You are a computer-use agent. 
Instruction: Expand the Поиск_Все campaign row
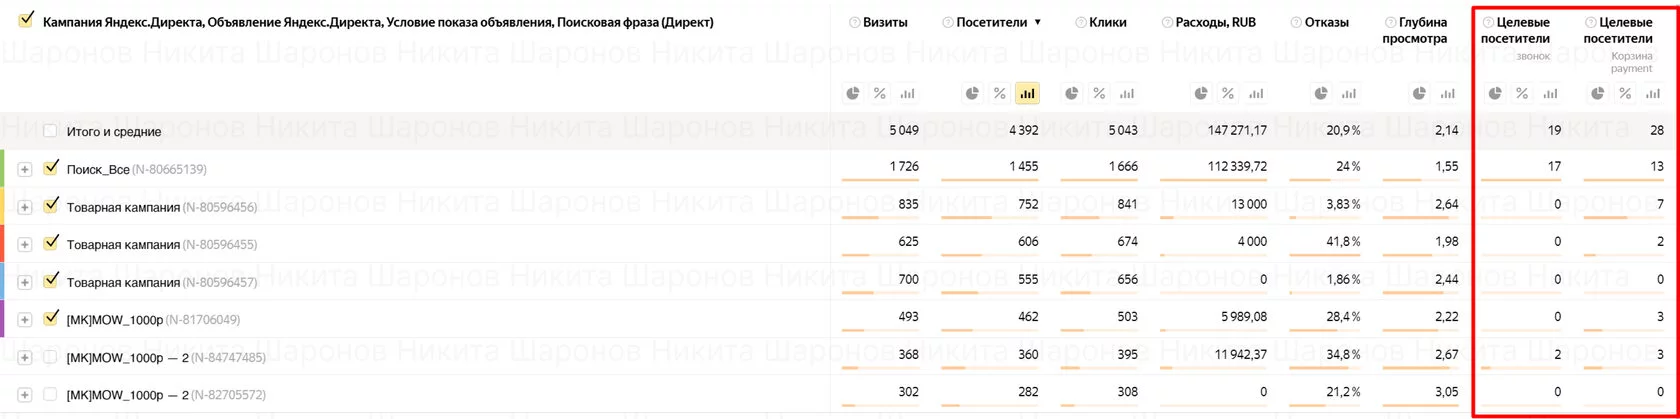tap(25, 169)
